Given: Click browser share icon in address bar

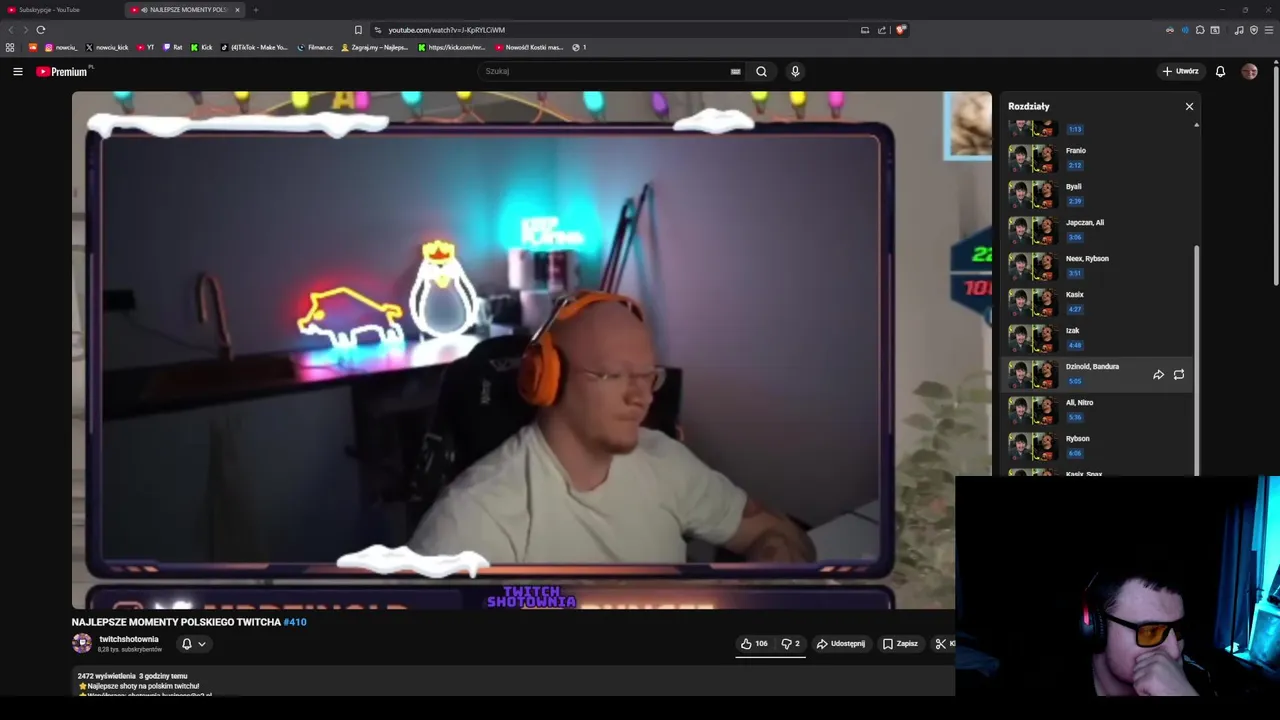Looking at the screenshot, I should [x=882, y=30].
